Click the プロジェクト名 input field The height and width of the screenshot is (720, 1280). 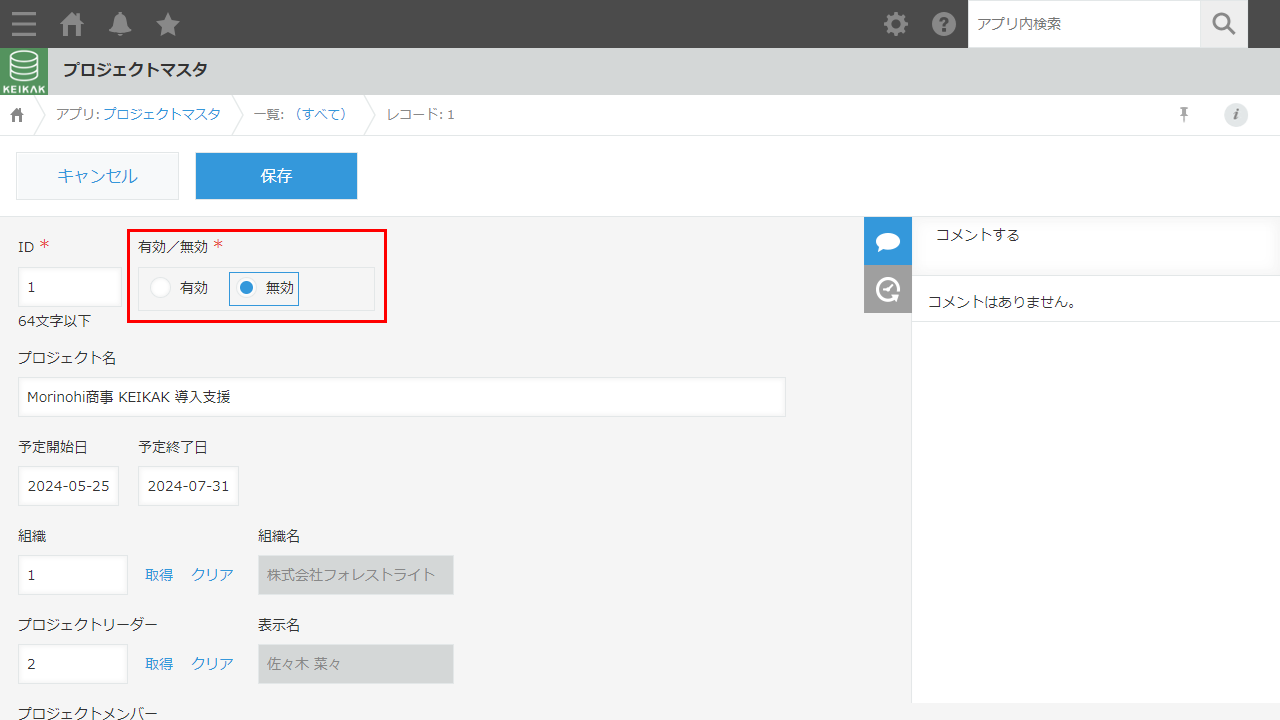coord(402,397)
